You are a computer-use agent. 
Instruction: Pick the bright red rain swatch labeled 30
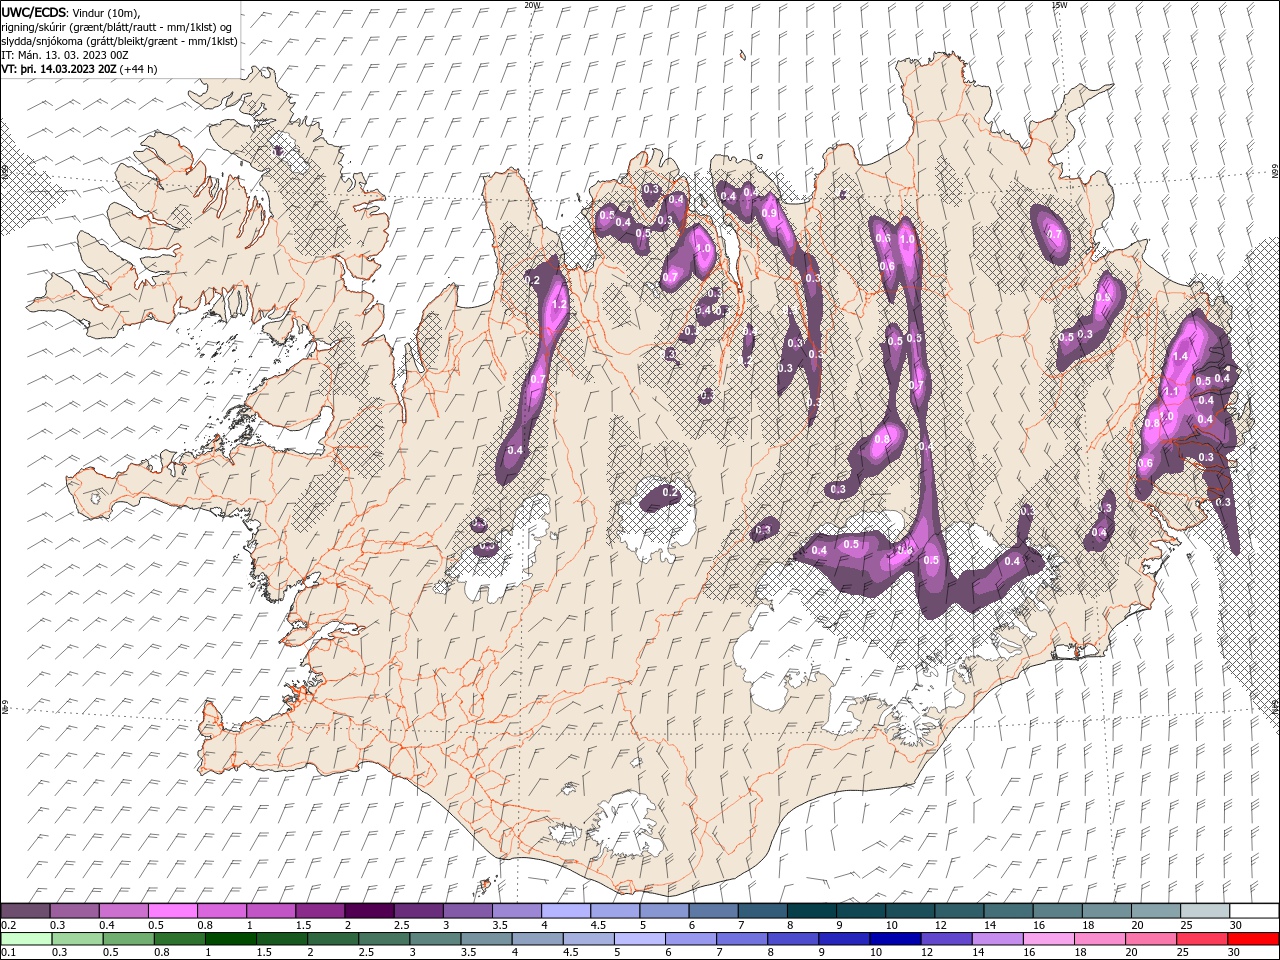1253,939
